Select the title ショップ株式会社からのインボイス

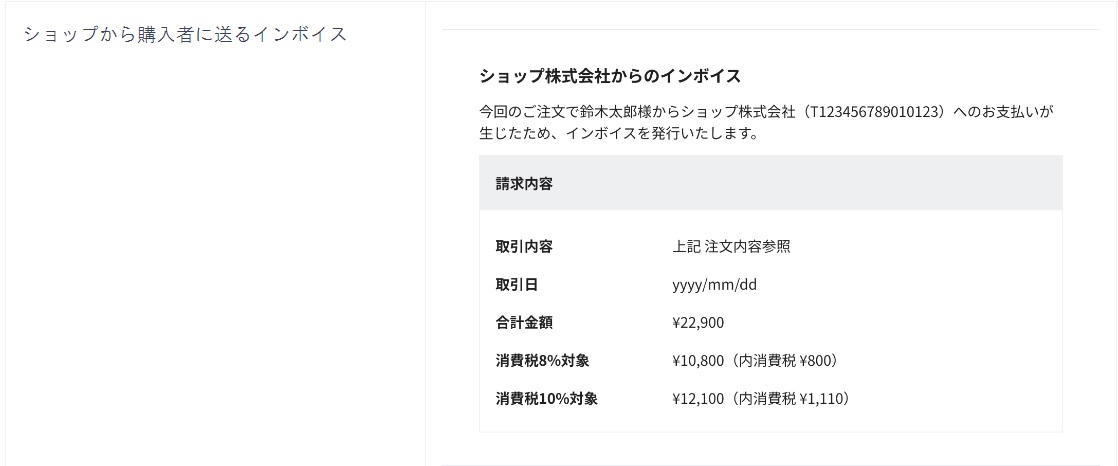(610, 76)
